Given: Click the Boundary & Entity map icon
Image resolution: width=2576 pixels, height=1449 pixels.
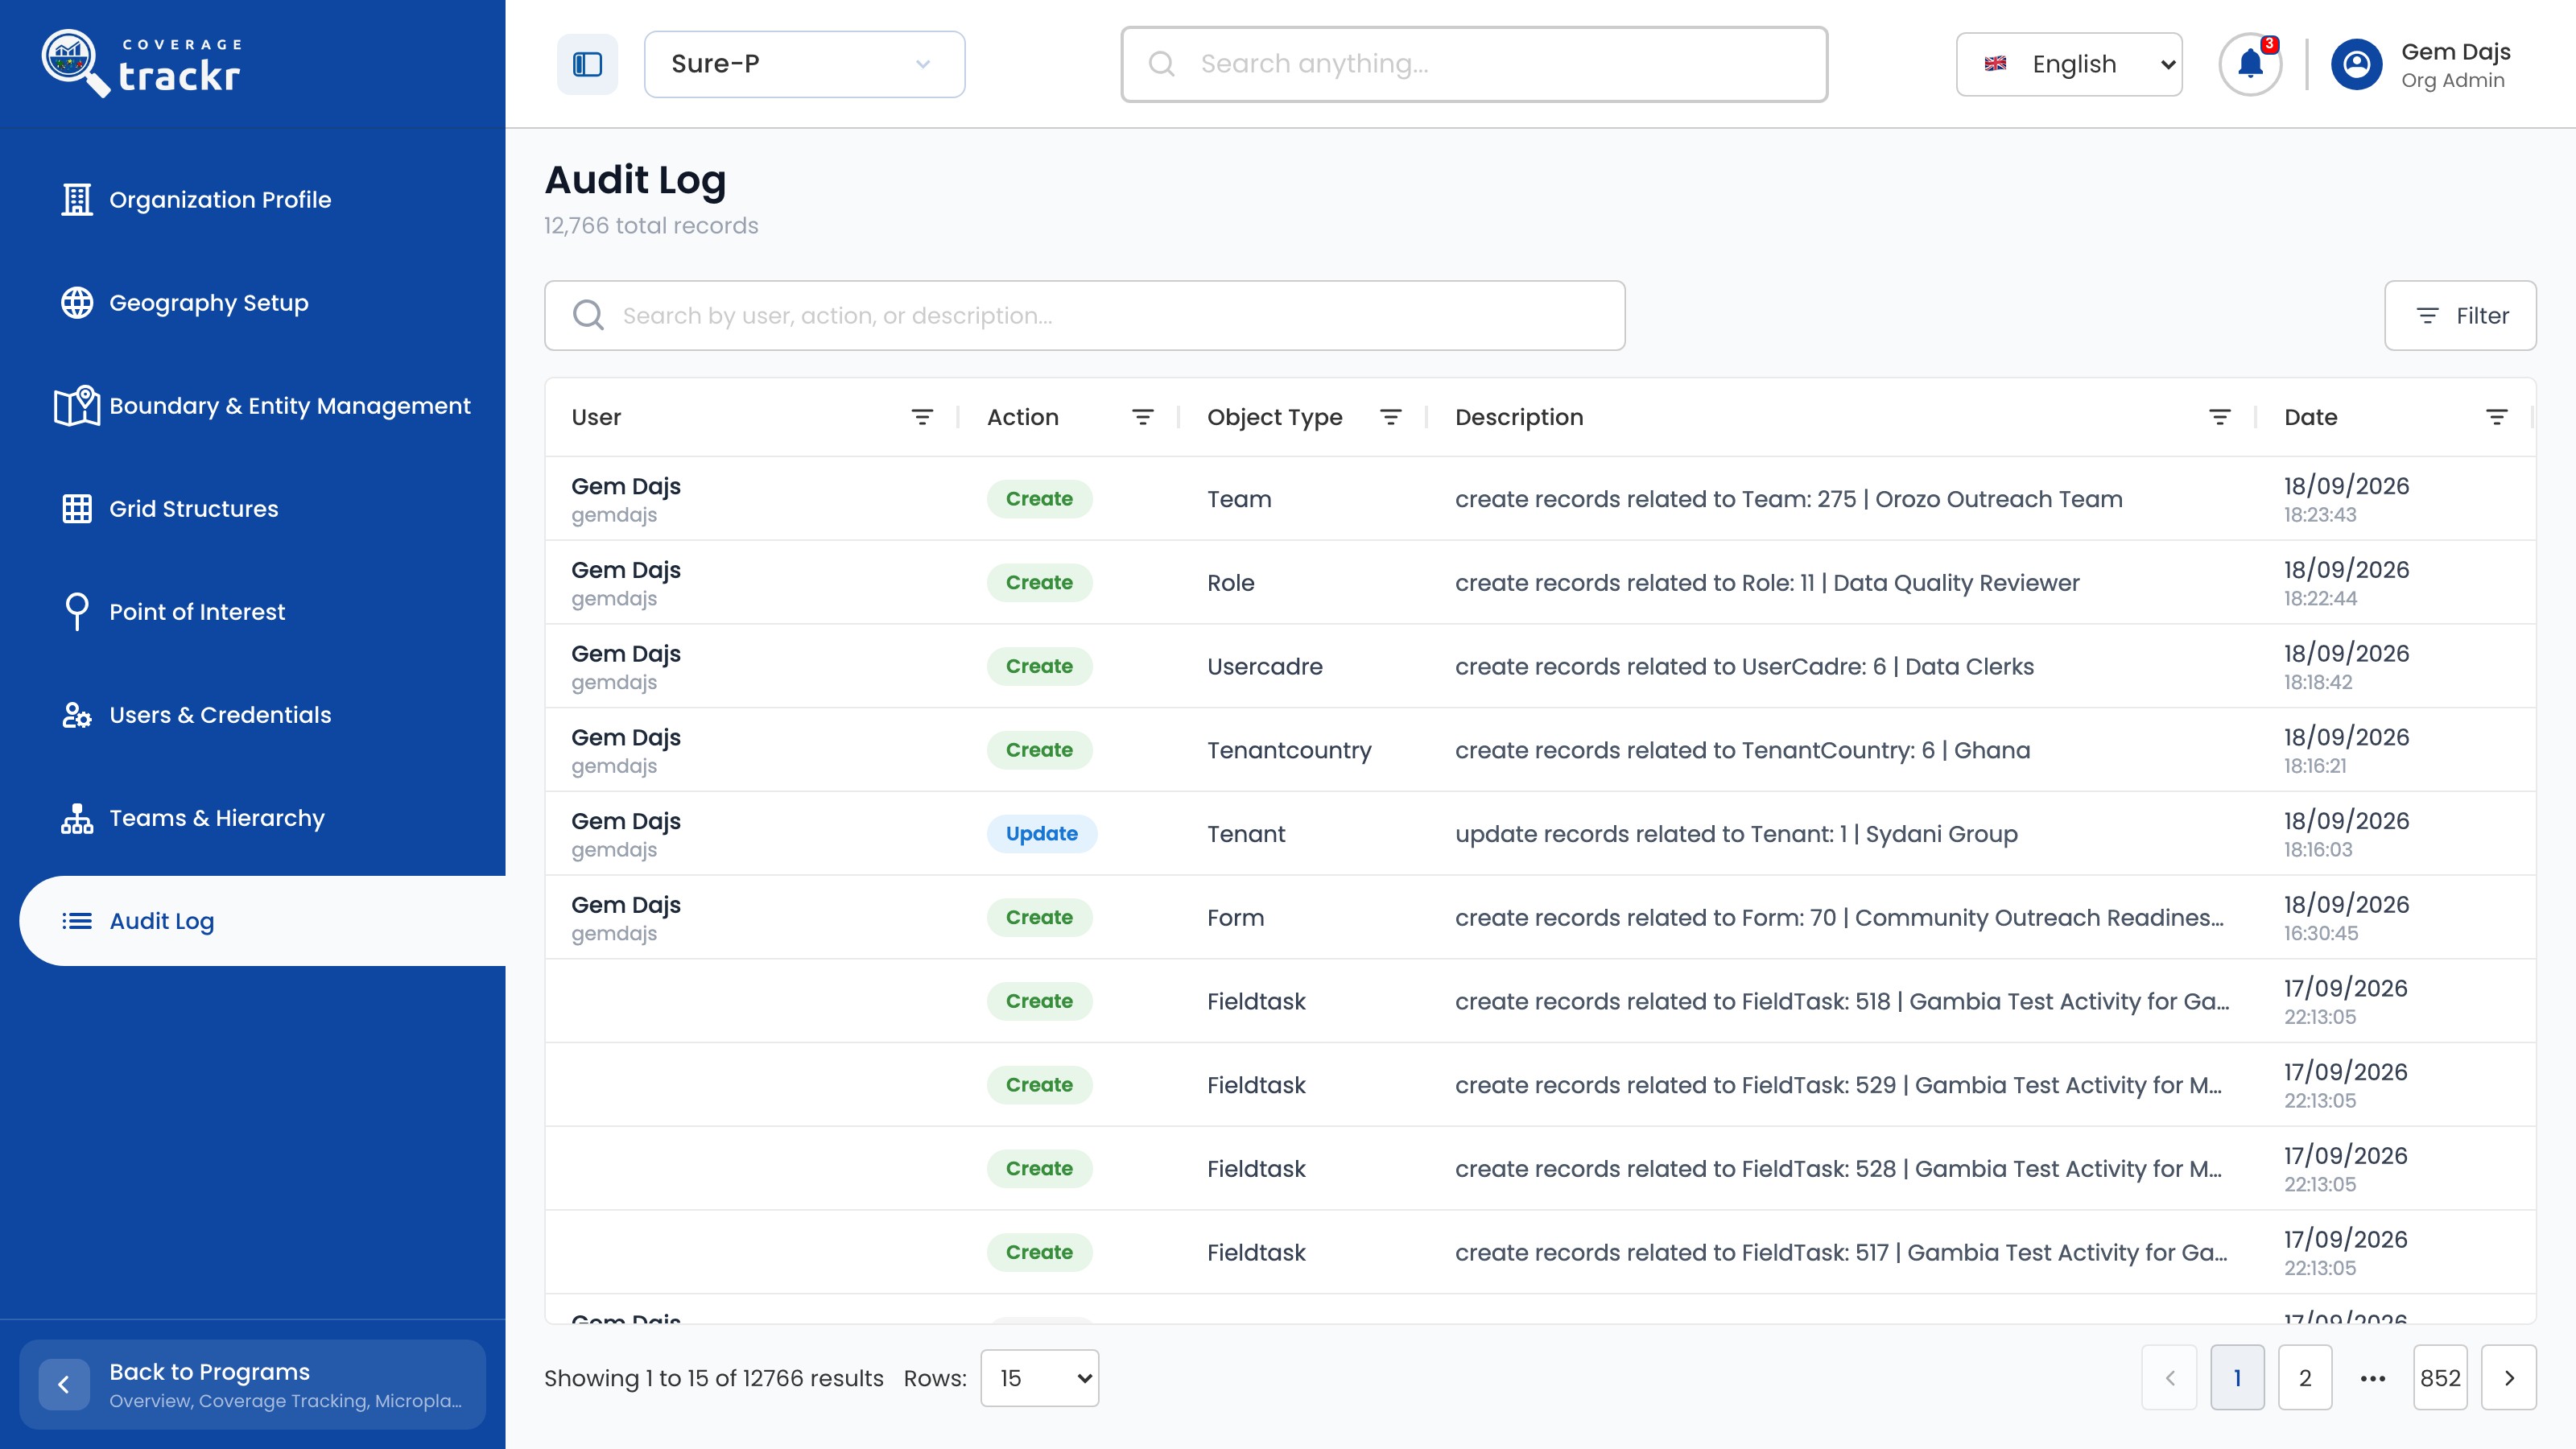Looking at the screenshot, I should 77,405.
